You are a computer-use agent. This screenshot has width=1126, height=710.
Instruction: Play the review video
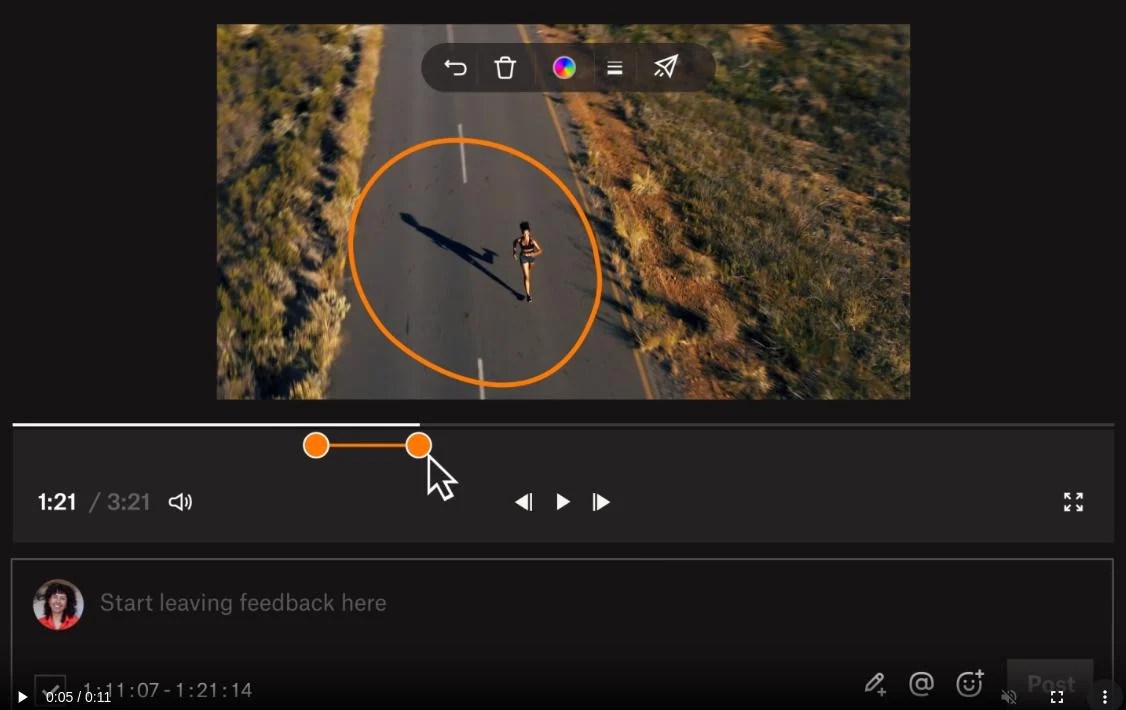563,502
